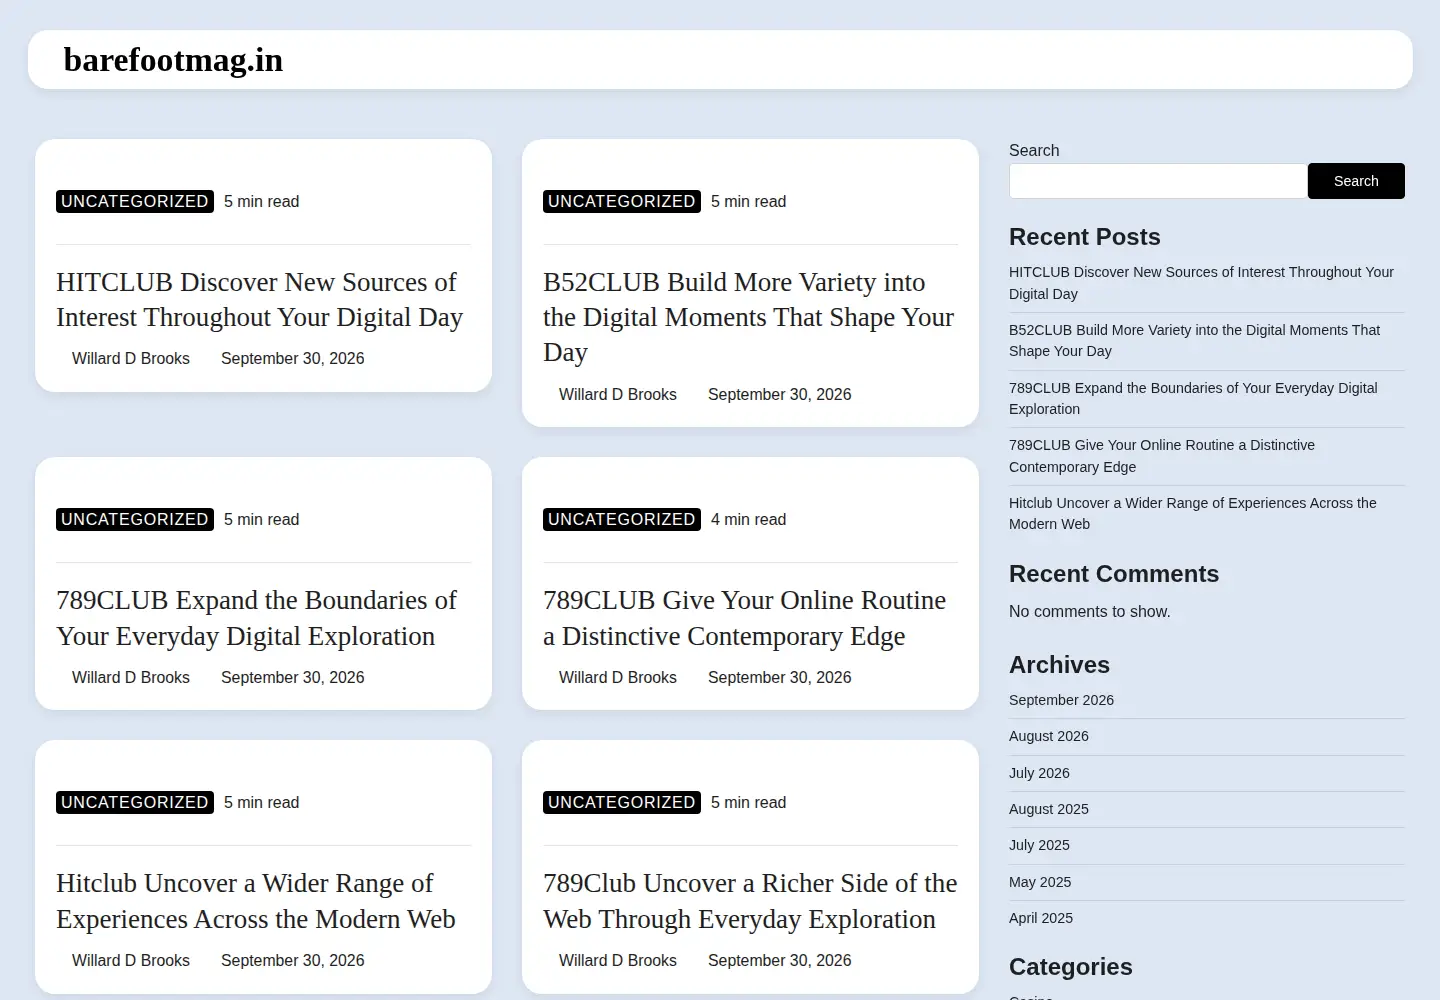The width and height of the screenshot is (1440, 1000).
Task: Click '5 min read' on Hitclub Uncover card
Action: (x=261, y=802)
